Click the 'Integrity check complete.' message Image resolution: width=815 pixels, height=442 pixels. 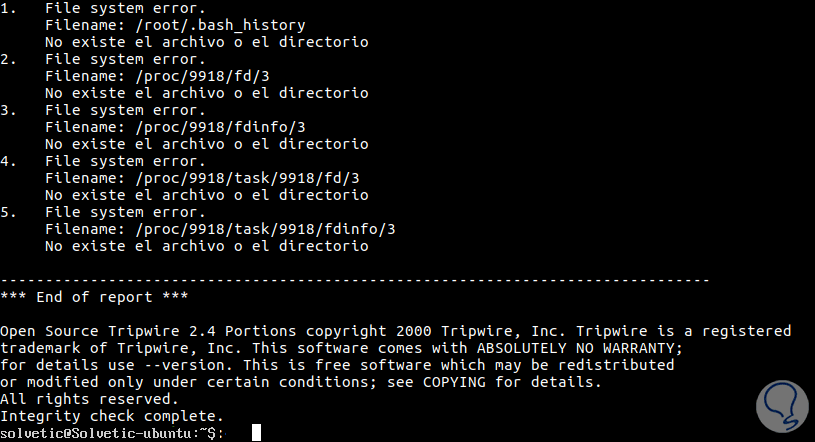coord(112,416)
